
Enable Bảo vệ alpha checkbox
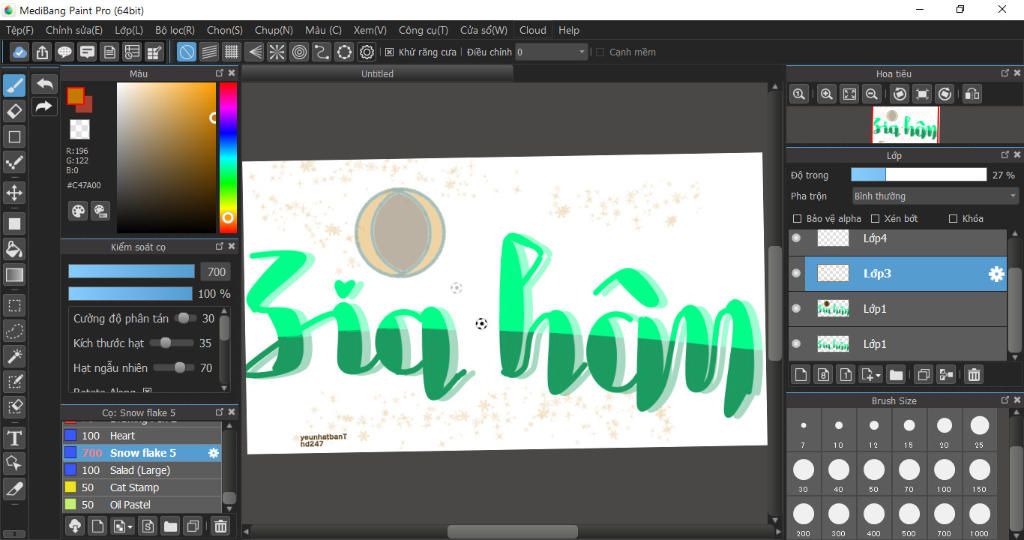tap(797, 219)
